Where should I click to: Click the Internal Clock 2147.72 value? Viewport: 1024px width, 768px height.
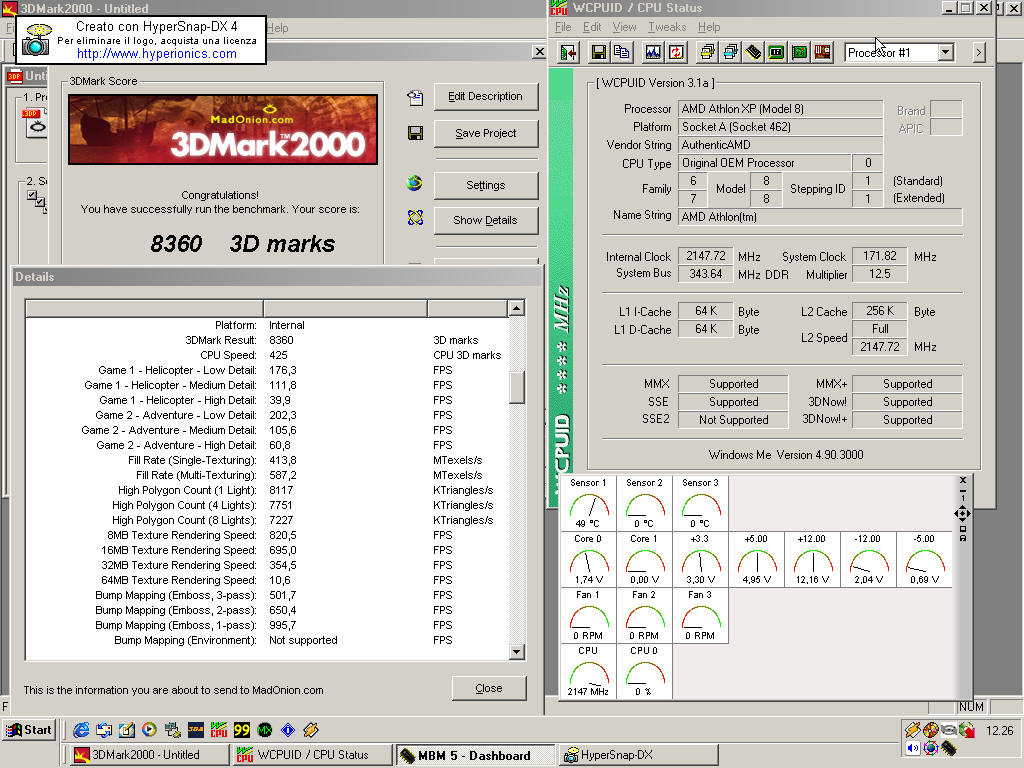[x=705, y=256]
